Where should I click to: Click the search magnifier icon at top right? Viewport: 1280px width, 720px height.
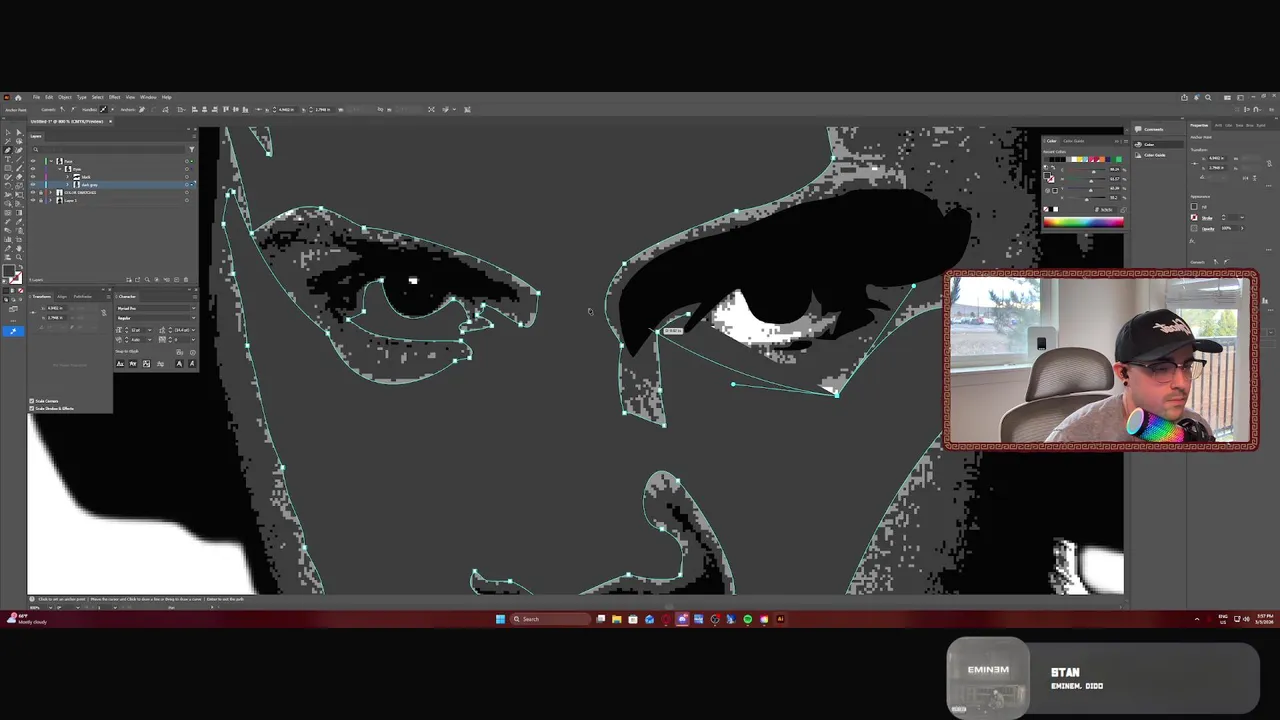(x=1208, y=97)
